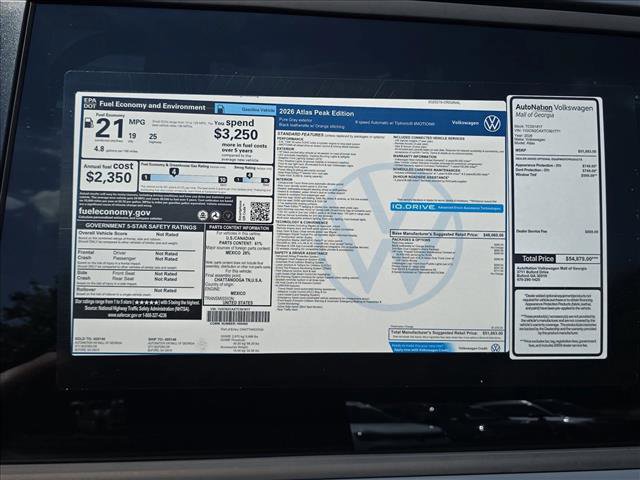Click the smog rating marker on the scale

tap(249, 176)
